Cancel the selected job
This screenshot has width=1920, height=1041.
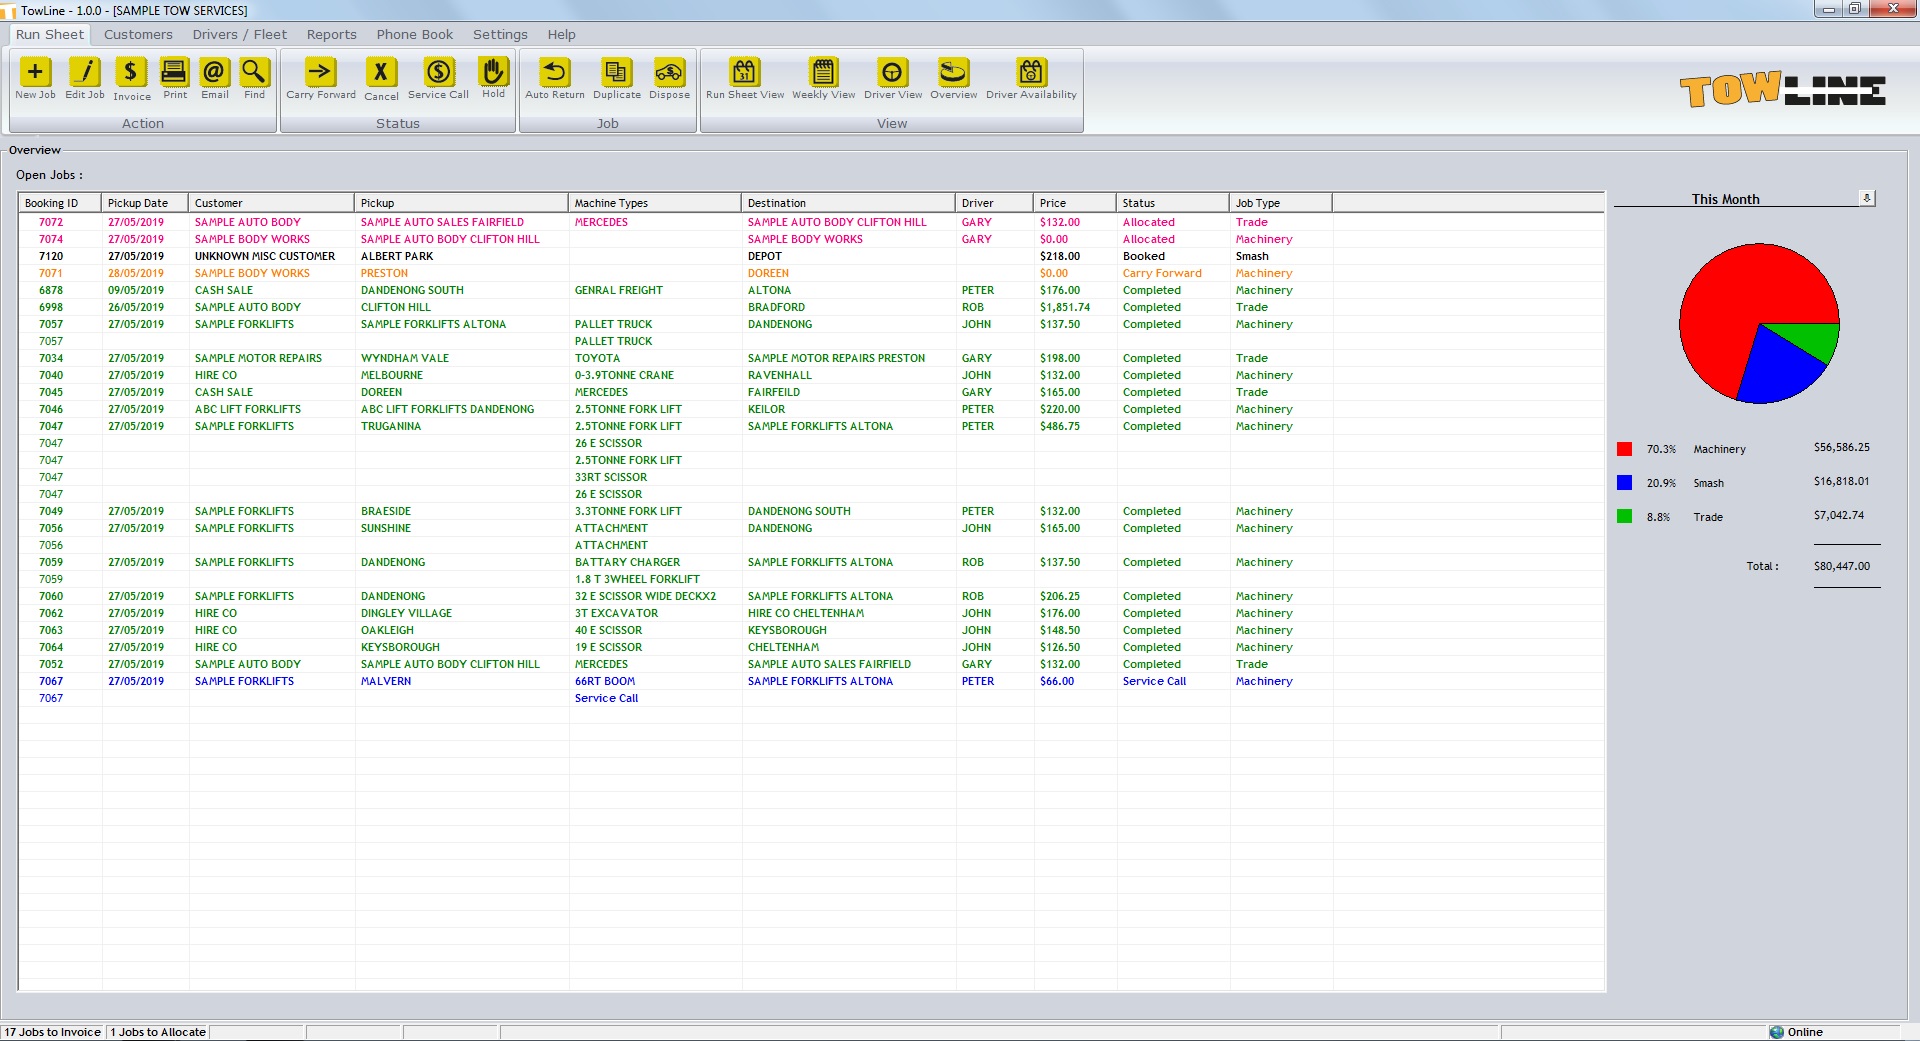(x=381, y=79)
